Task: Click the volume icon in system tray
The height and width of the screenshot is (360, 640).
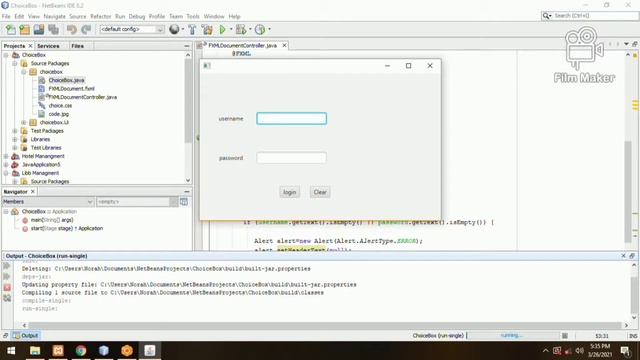Action: [x=580, y=351]
